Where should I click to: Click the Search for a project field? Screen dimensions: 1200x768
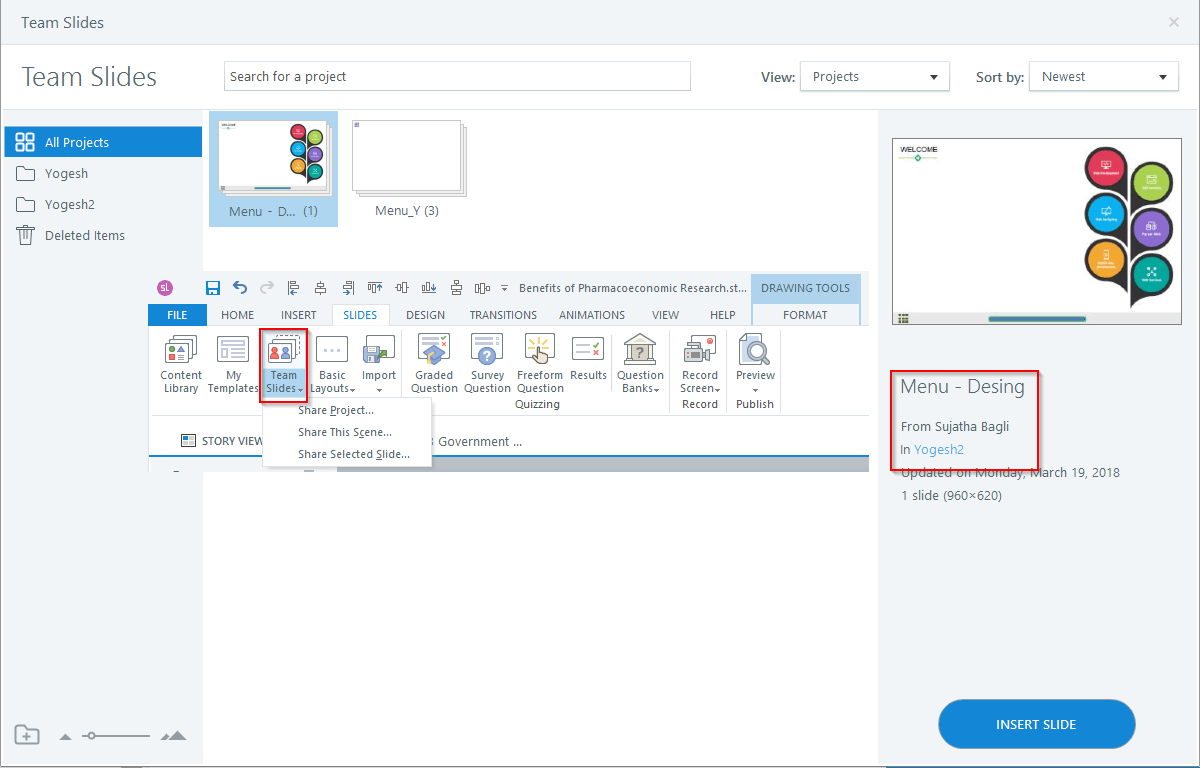457,76
